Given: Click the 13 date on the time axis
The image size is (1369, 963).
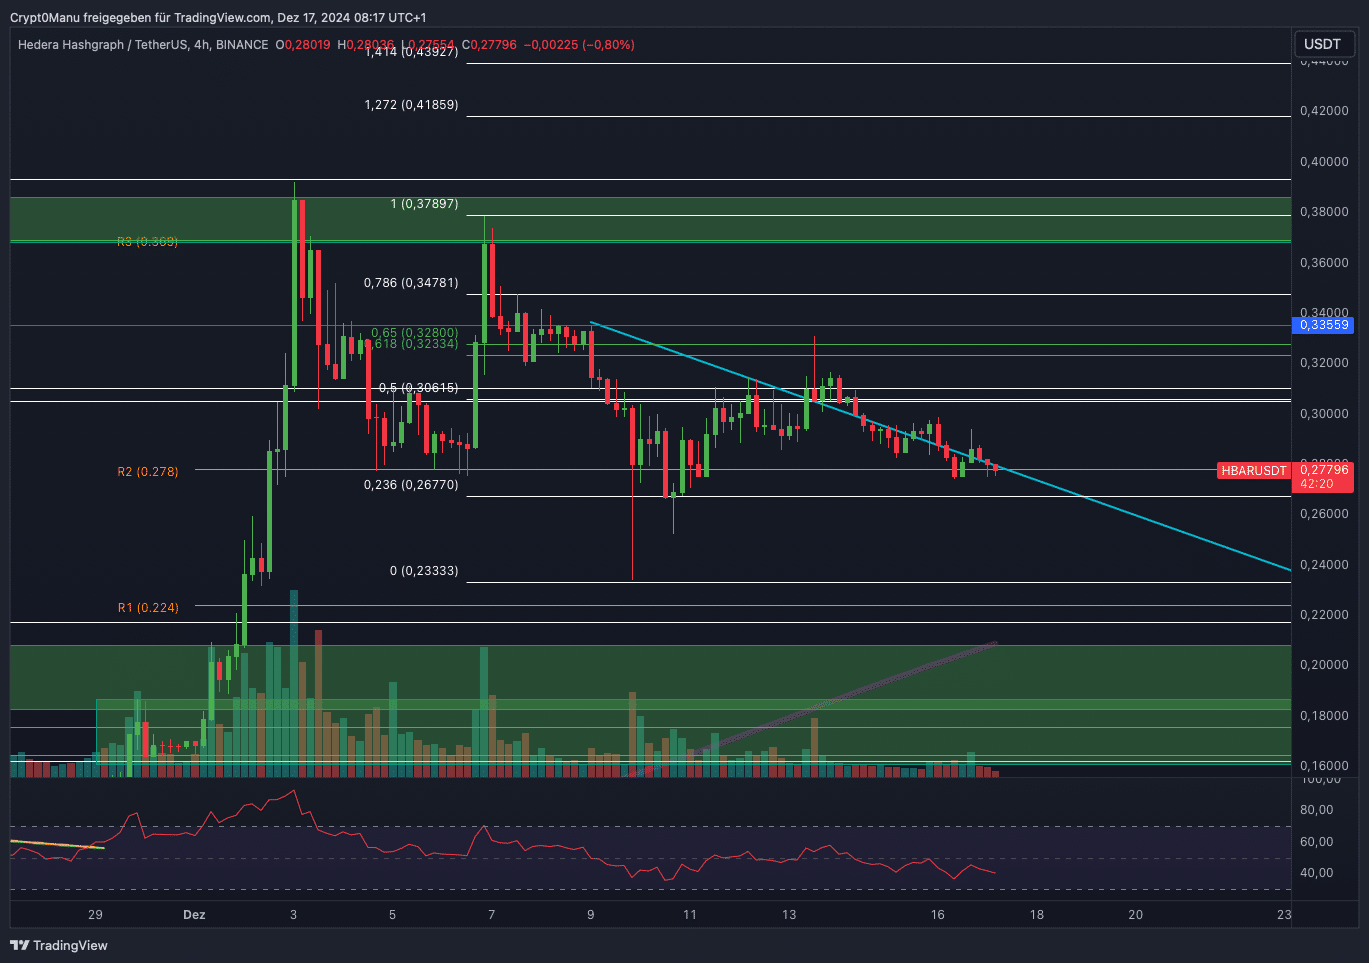Looking at the screenshot, I should point(789,914).
